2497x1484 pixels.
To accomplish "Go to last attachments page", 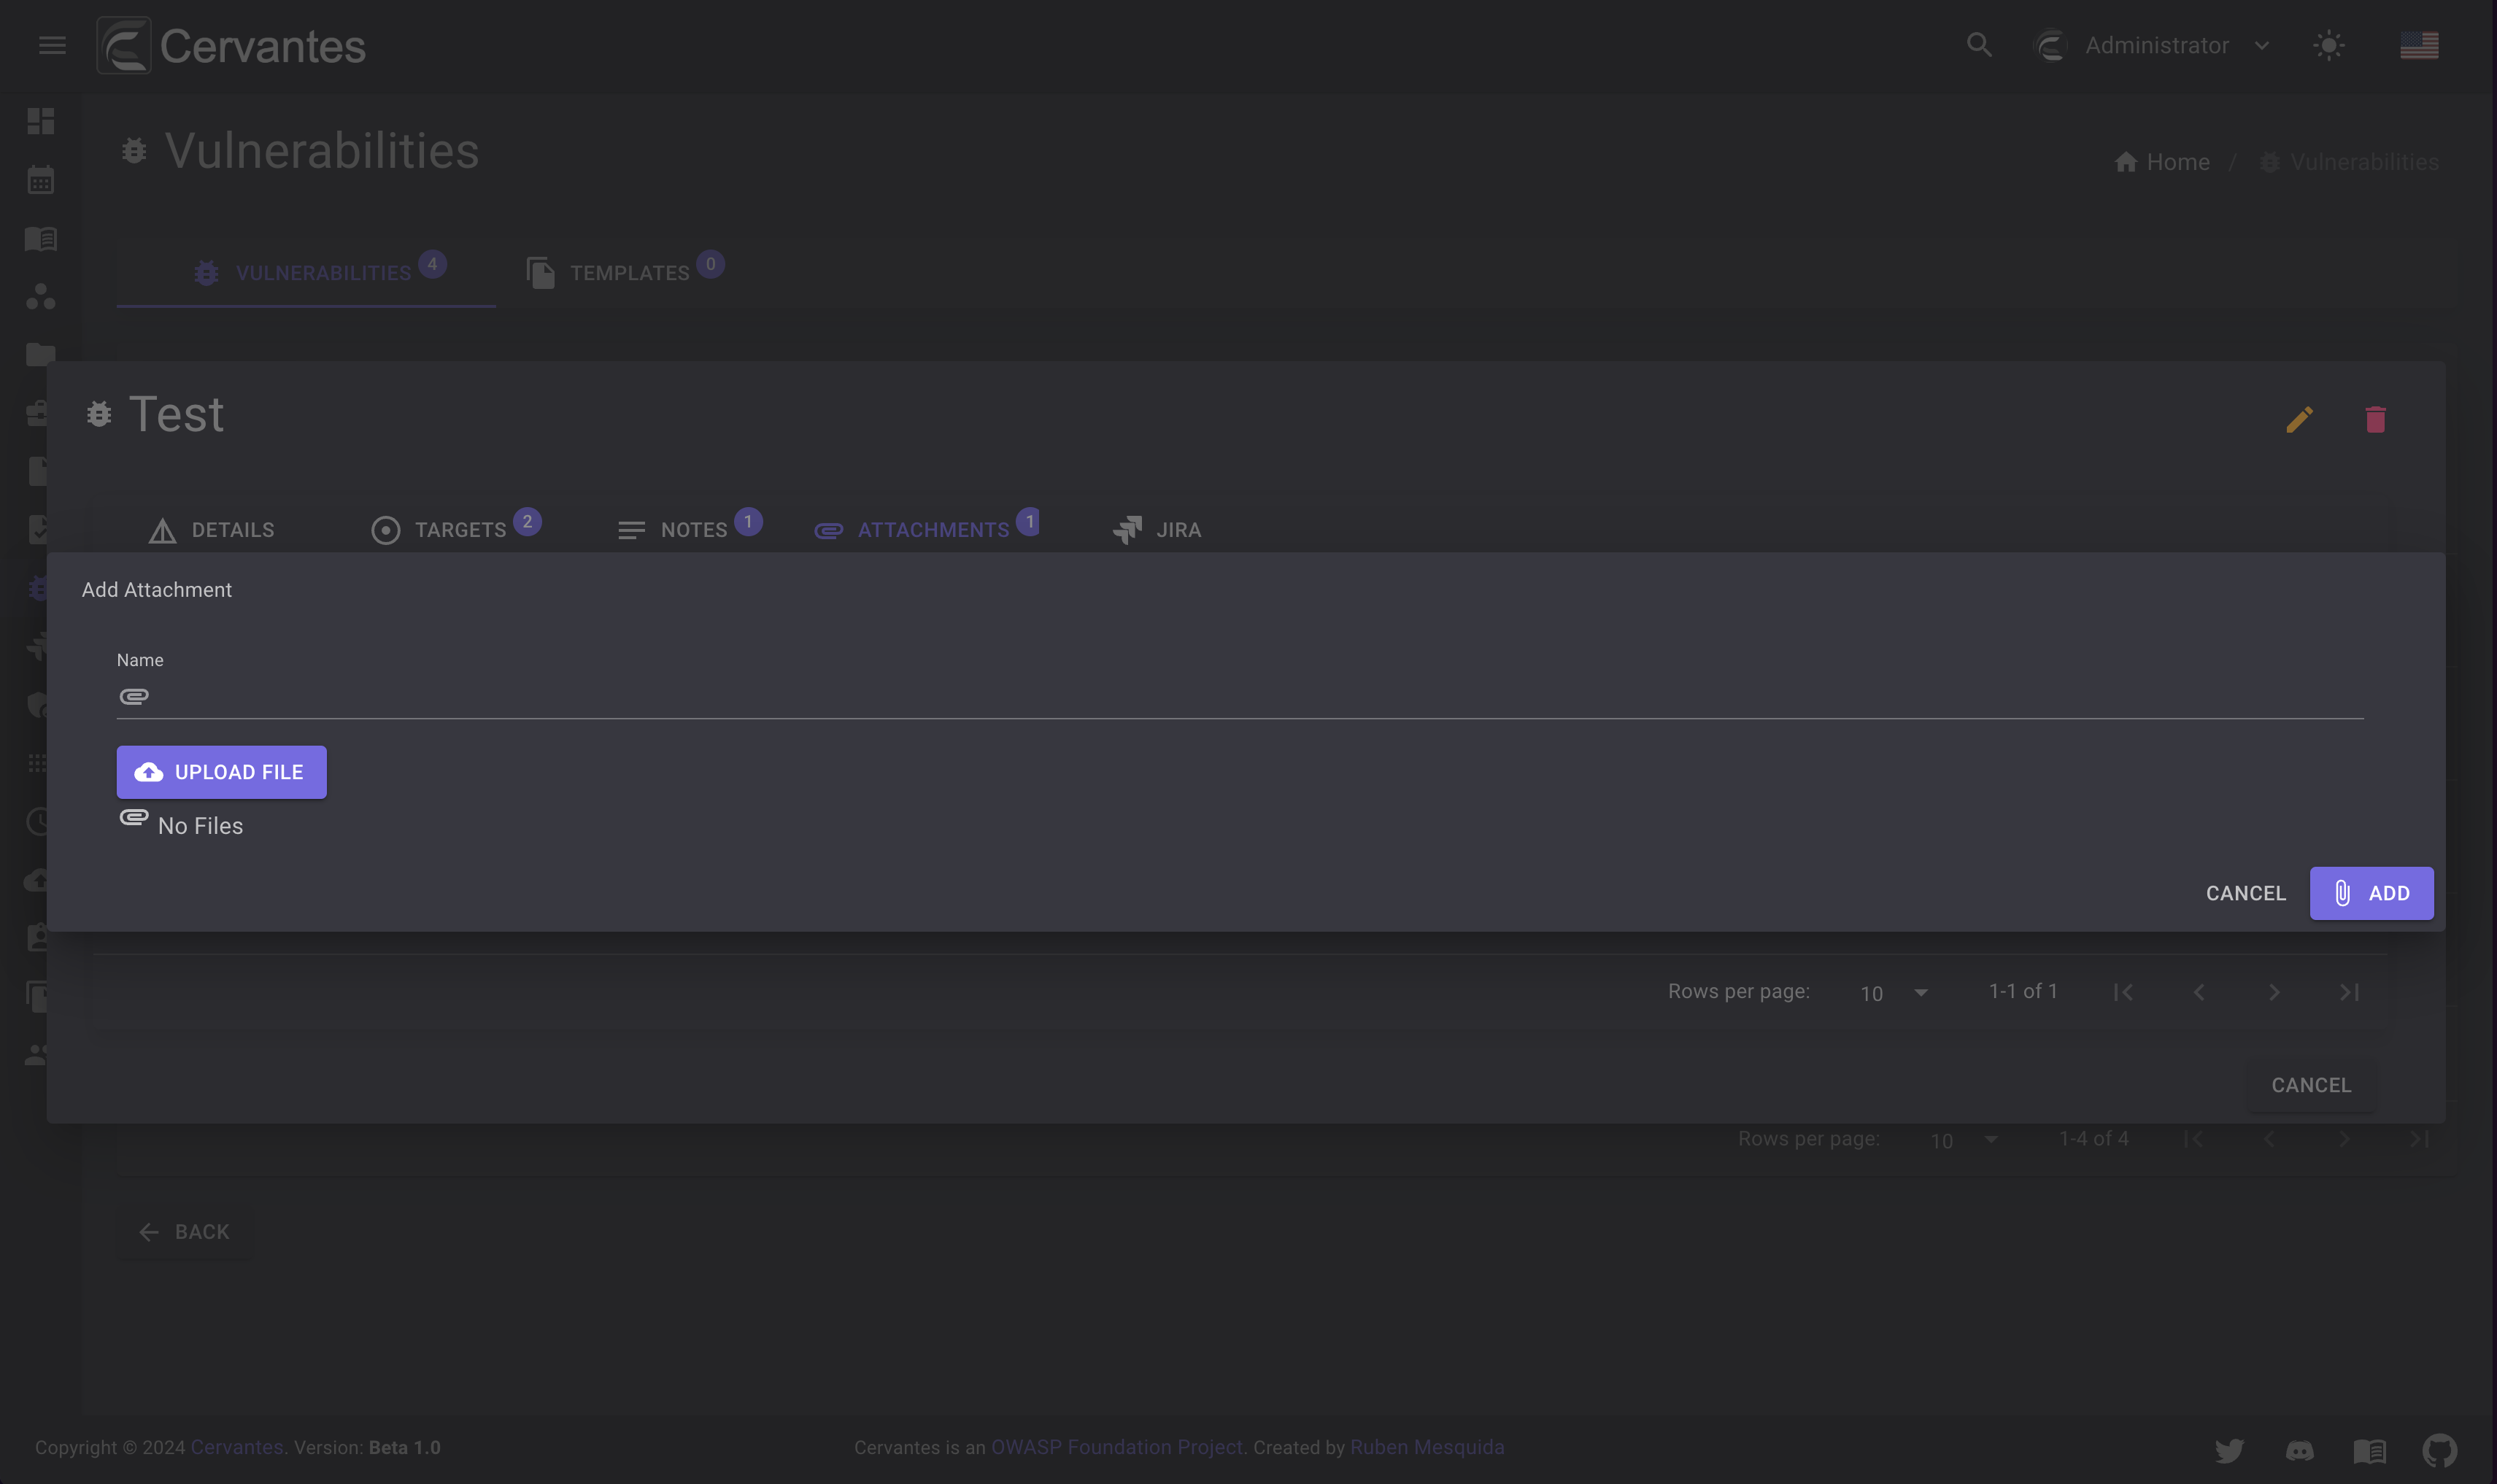I will (x=2349, y=992).
